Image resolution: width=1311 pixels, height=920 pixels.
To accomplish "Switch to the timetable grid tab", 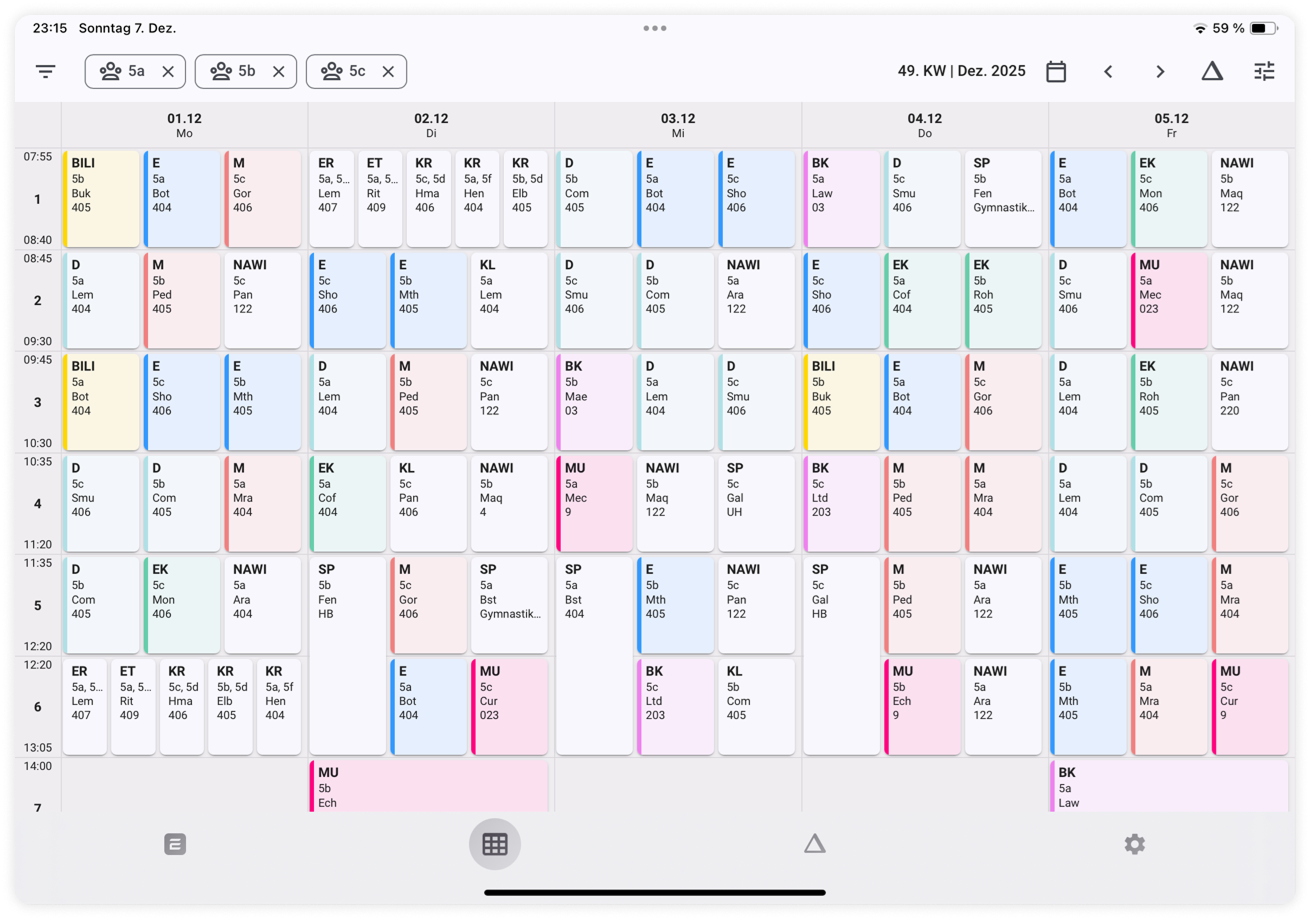I will pos(495,845).
